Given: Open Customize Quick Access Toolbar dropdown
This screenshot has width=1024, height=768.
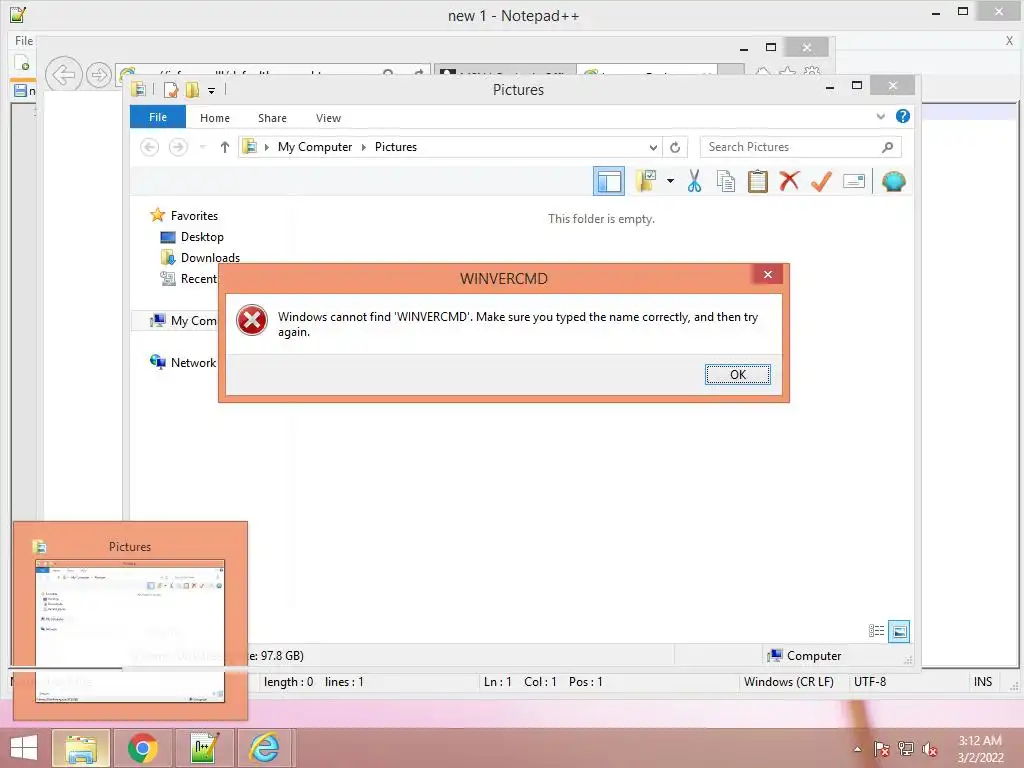Looking at the screenshot, I should [x=212, y=90].
